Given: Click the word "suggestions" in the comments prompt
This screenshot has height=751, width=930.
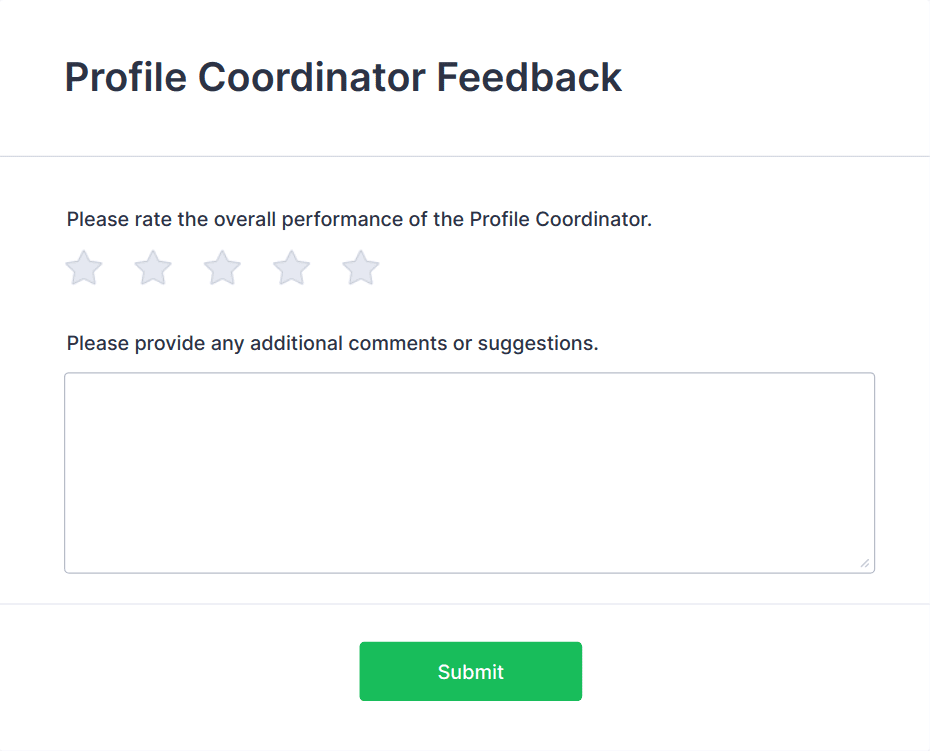Looking at the screenshot, I should [x=536, y=344].
